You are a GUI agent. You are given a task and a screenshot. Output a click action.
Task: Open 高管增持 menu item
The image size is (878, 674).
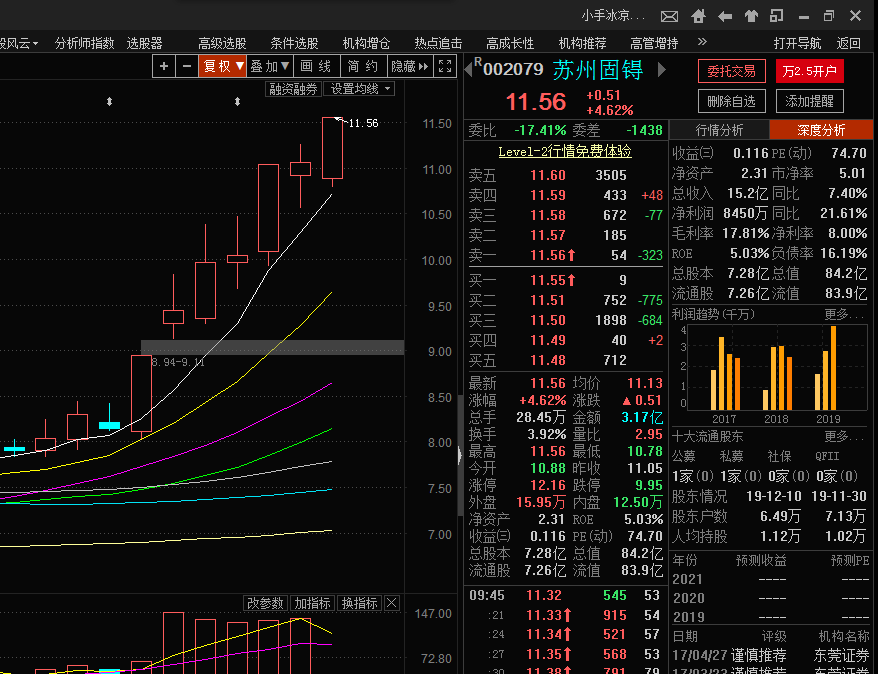coord(654,43)
